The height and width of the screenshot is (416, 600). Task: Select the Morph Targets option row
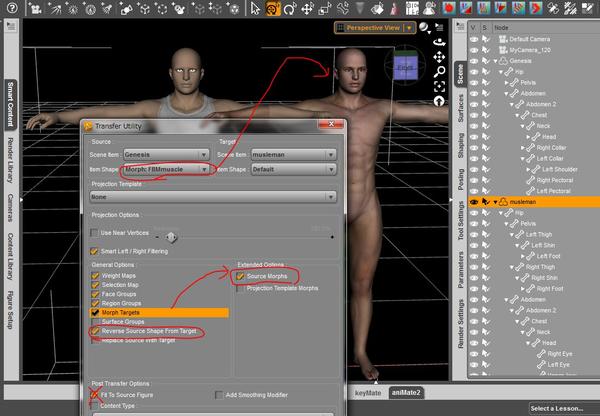[x=159, y=313]
